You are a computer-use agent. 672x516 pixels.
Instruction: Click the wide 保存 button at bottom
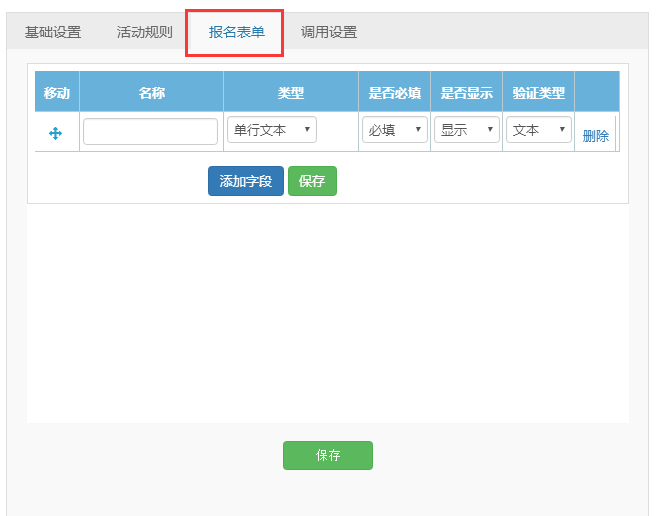click(x=328, y=455)
